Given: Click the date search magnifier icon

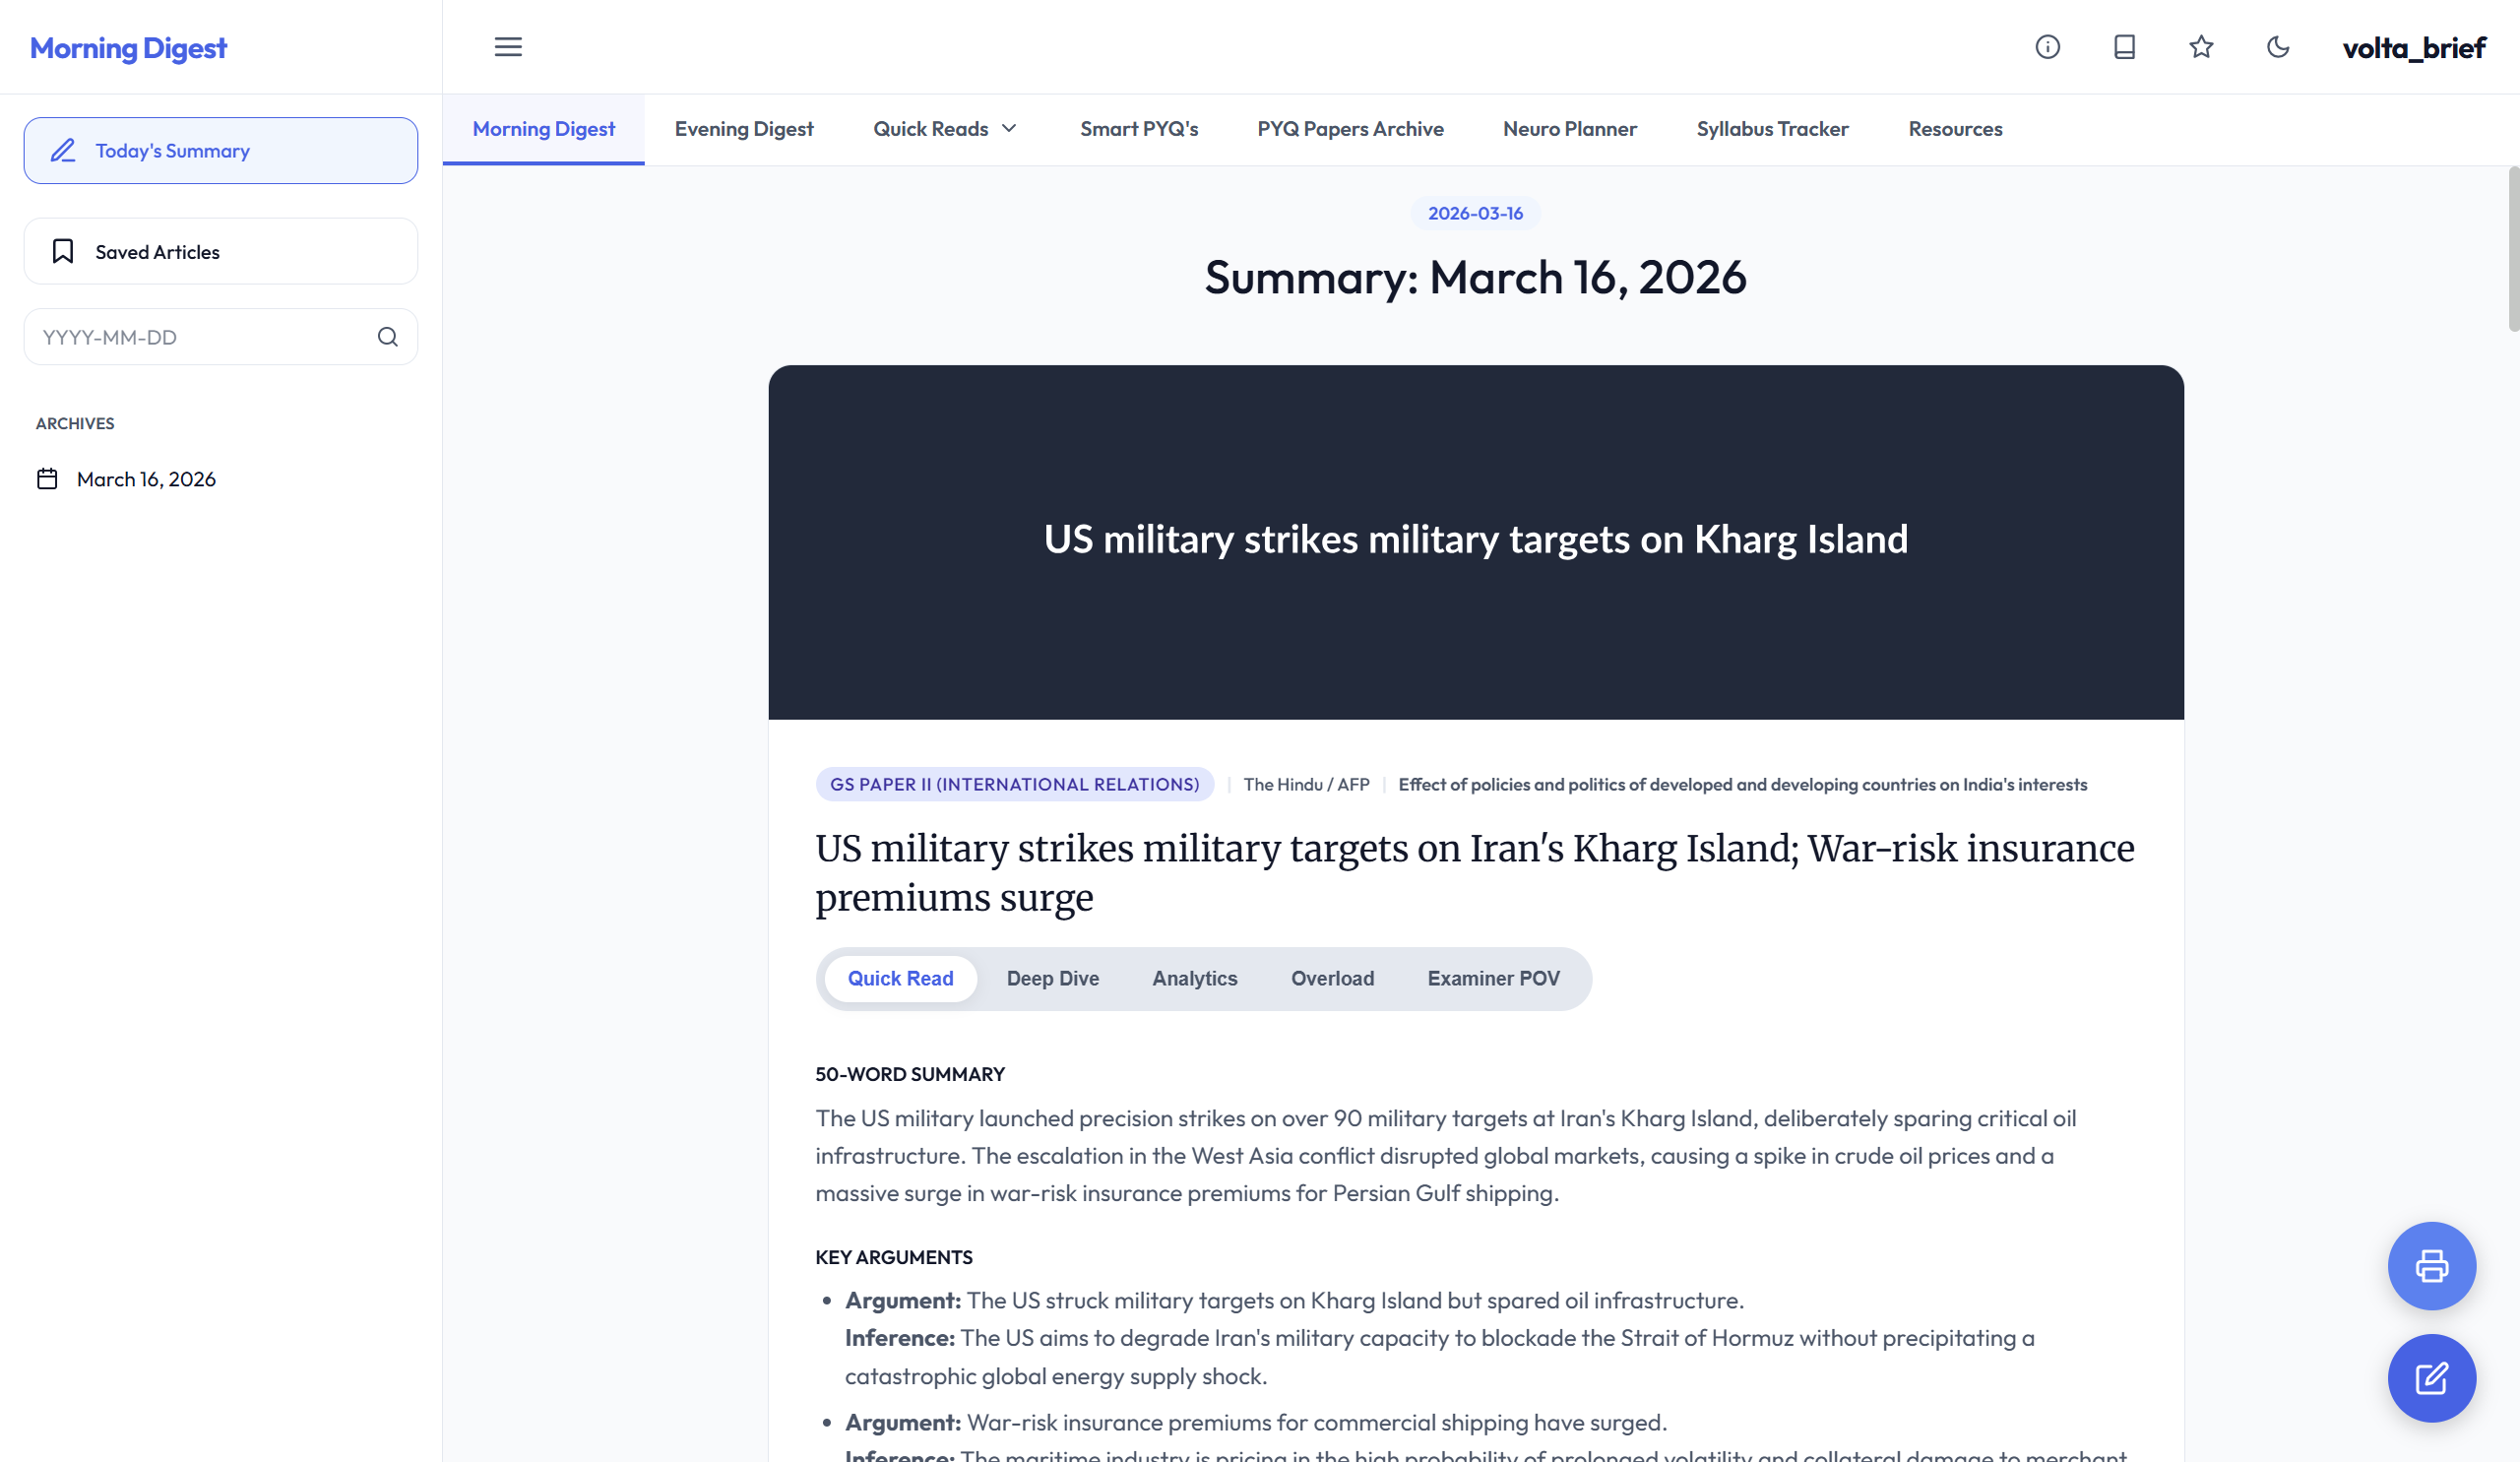Looking at the screenshot, I should [388, 337].
